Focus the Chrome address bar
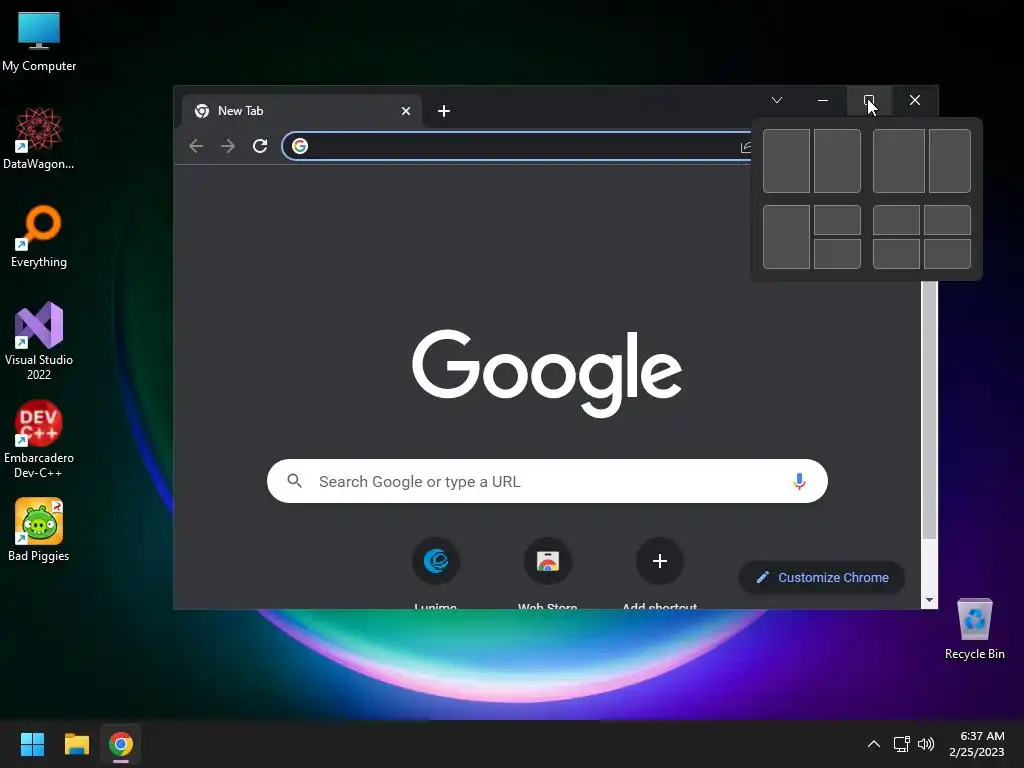 coord(516,146)
